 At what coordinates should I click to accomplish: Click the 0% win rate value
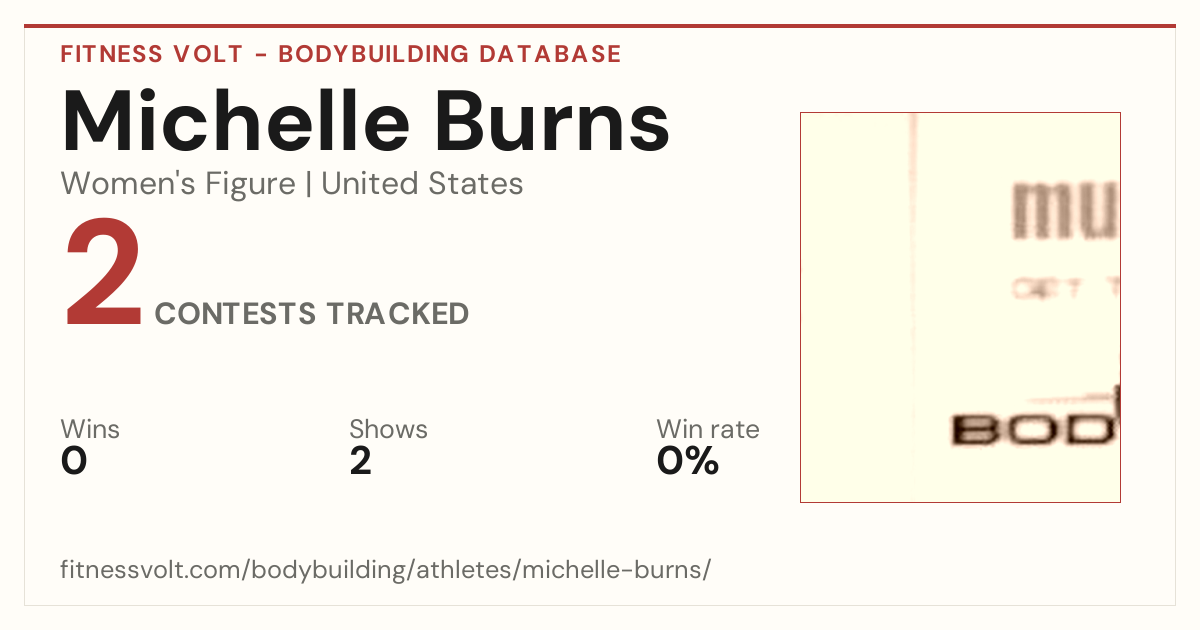pyautogui.click(x=688, y=461)
